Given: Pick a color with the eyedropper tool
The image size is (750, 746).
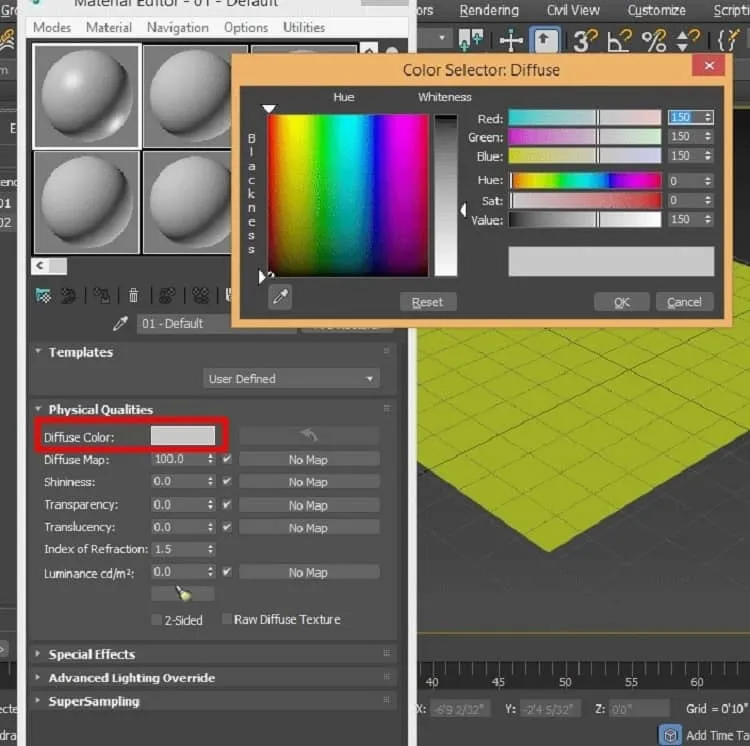Looking at the screenshot, I should [280, 297].
